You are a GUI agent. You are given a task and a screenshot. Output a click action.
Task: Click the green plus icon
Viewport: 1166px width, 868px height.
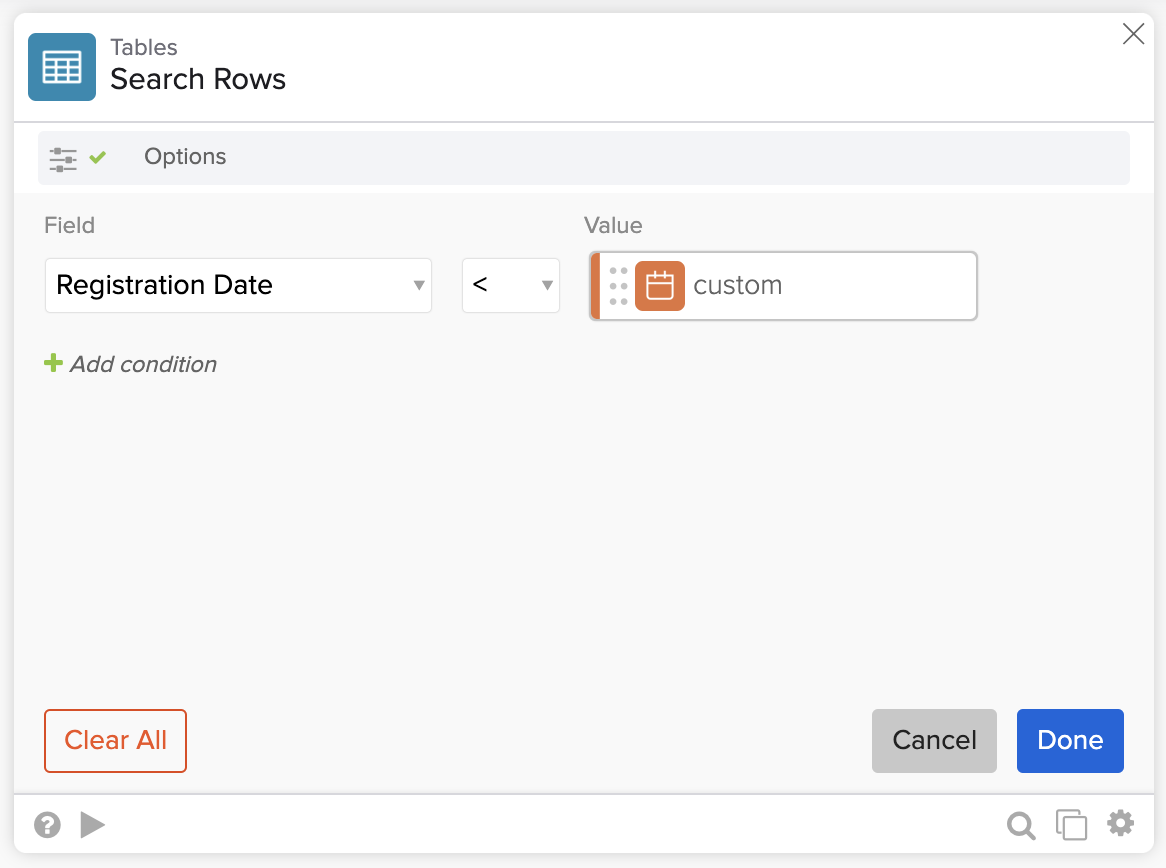(54, 363)
